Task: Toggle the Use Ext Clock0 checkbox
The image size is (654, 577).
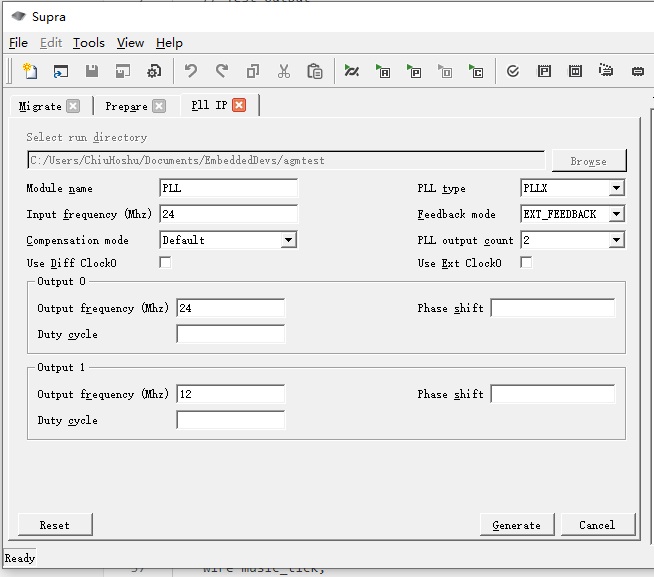Action: [x=526, y=263]
